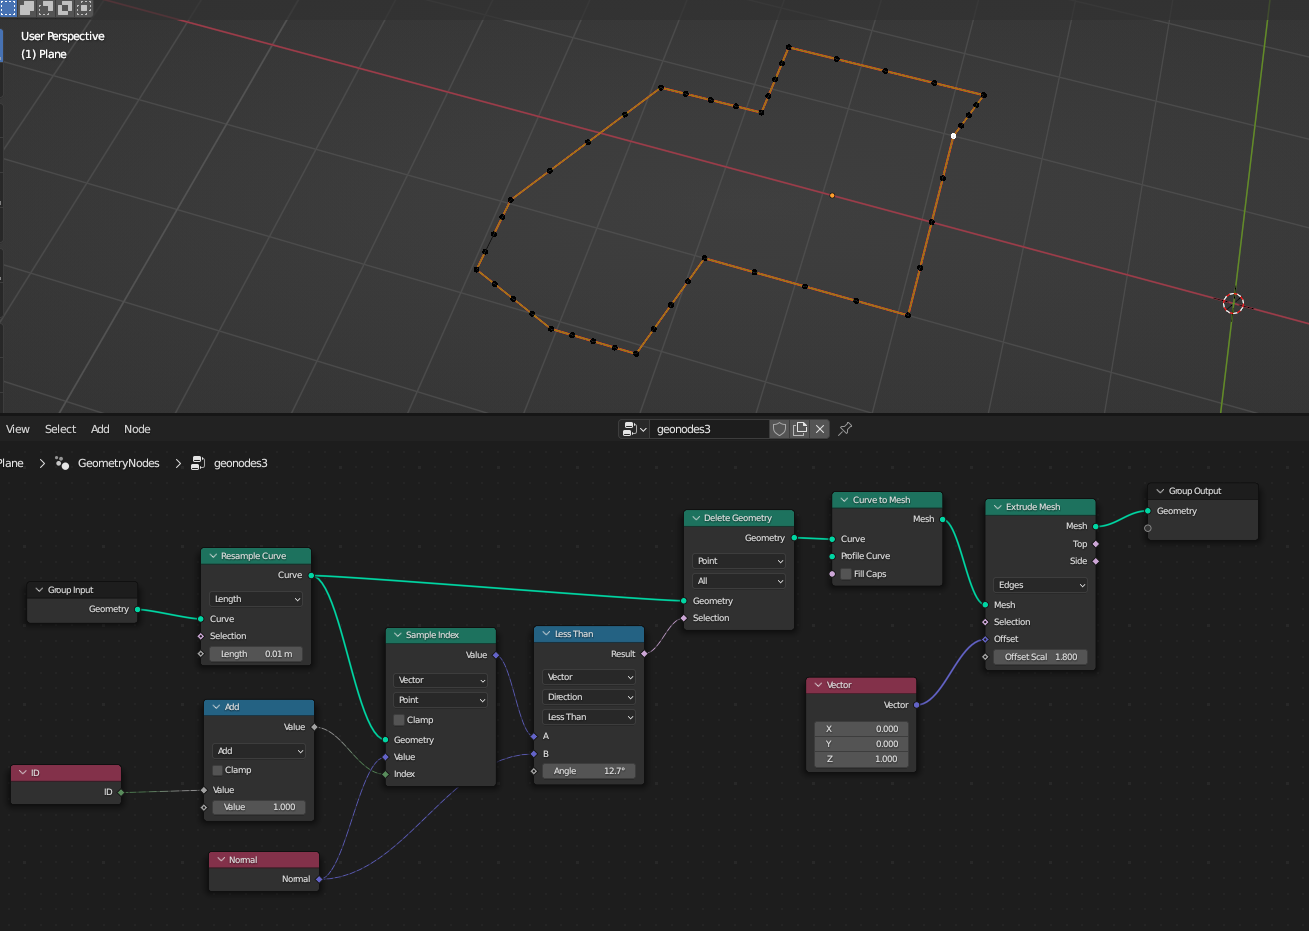Image resolution: width=1309 pixels, height=931 pixels.
Task: Open the Point domain dropdown in Sample Index
Action: click(x=441, y=700)
